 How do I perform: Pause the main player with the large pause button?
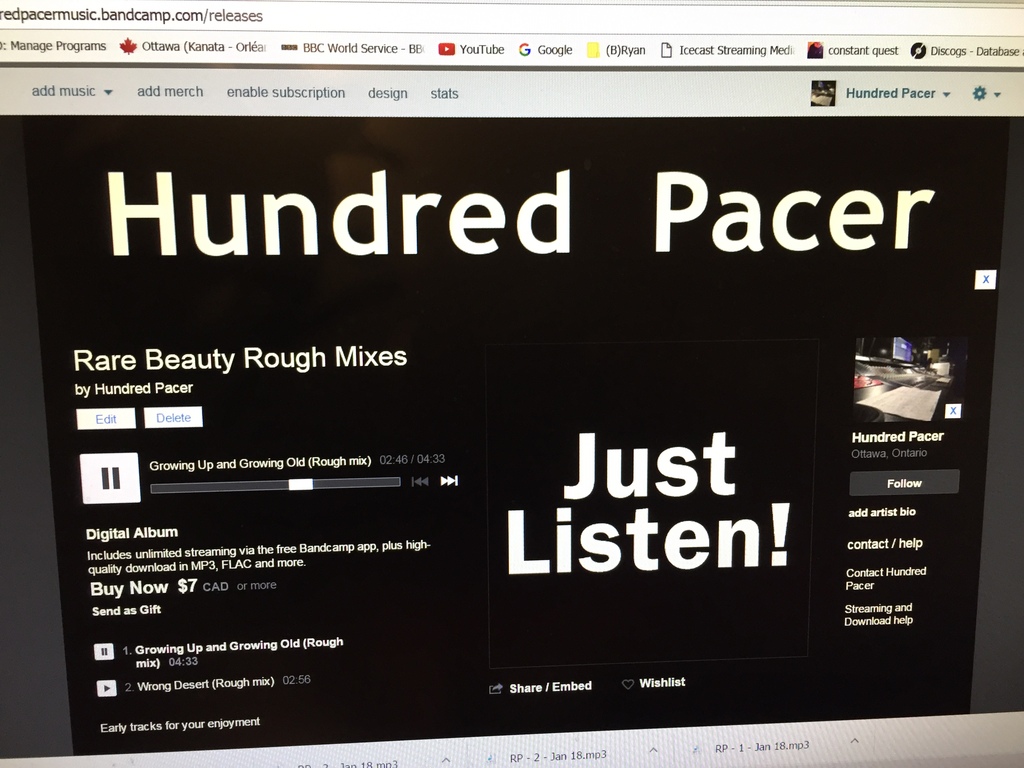110,478
